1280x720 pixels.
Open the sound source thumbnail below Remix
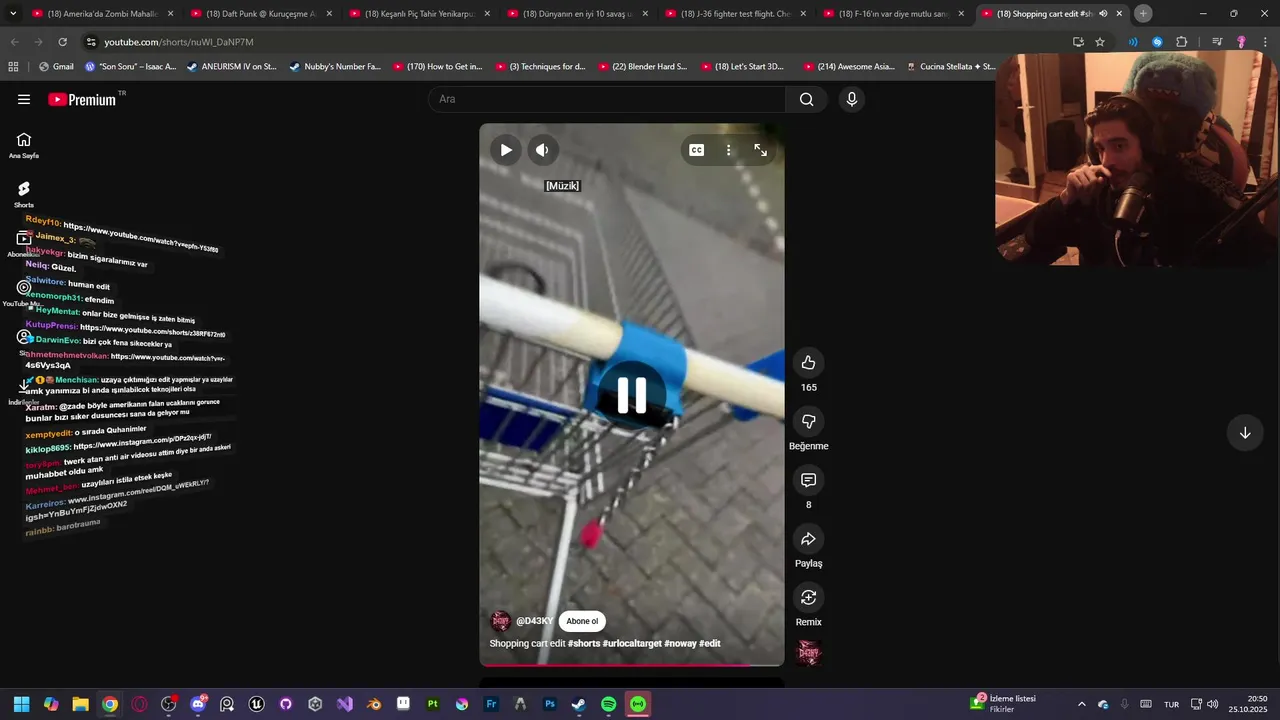[809, 654]
